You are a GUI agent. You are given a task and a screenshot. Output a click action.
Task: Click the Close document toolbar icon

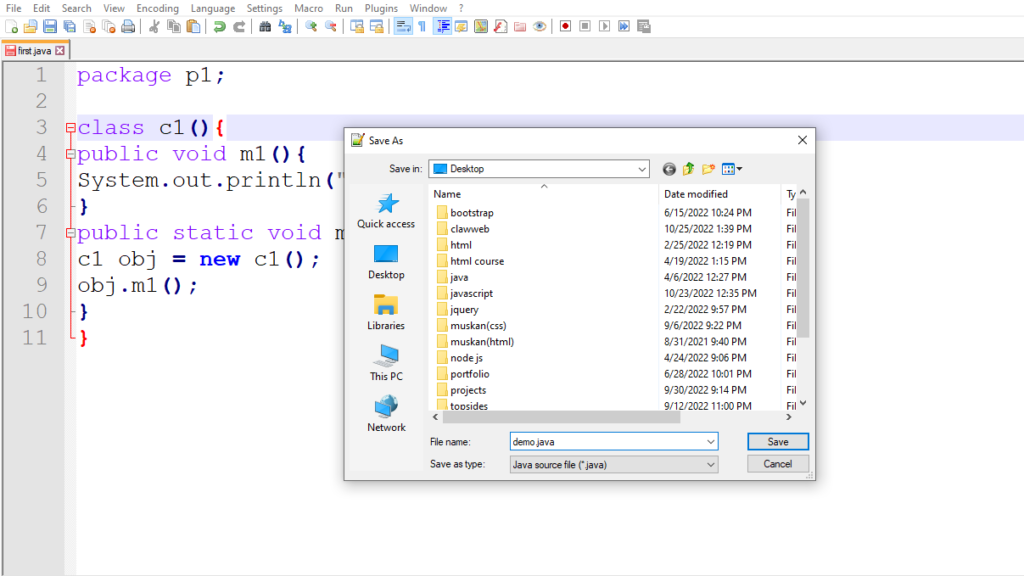(x=89, y=27)
